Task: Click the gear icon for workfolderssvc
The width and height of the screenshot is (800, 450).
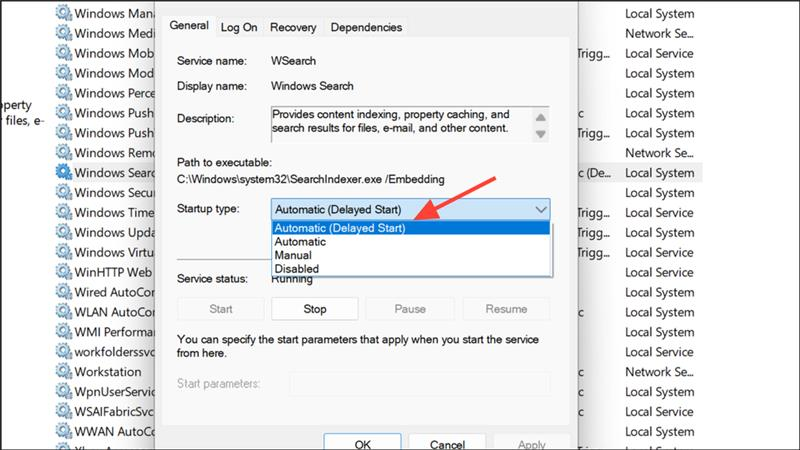Action: point(64,351)
